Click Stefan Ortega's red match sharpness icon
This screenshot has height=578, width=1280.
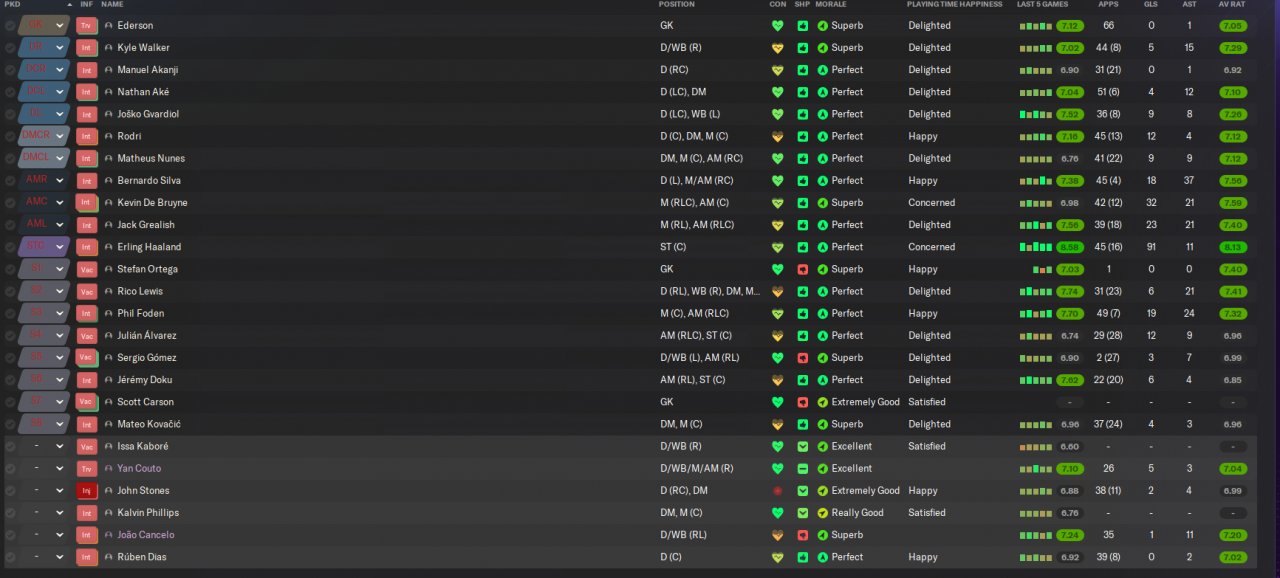coord(802,269)
